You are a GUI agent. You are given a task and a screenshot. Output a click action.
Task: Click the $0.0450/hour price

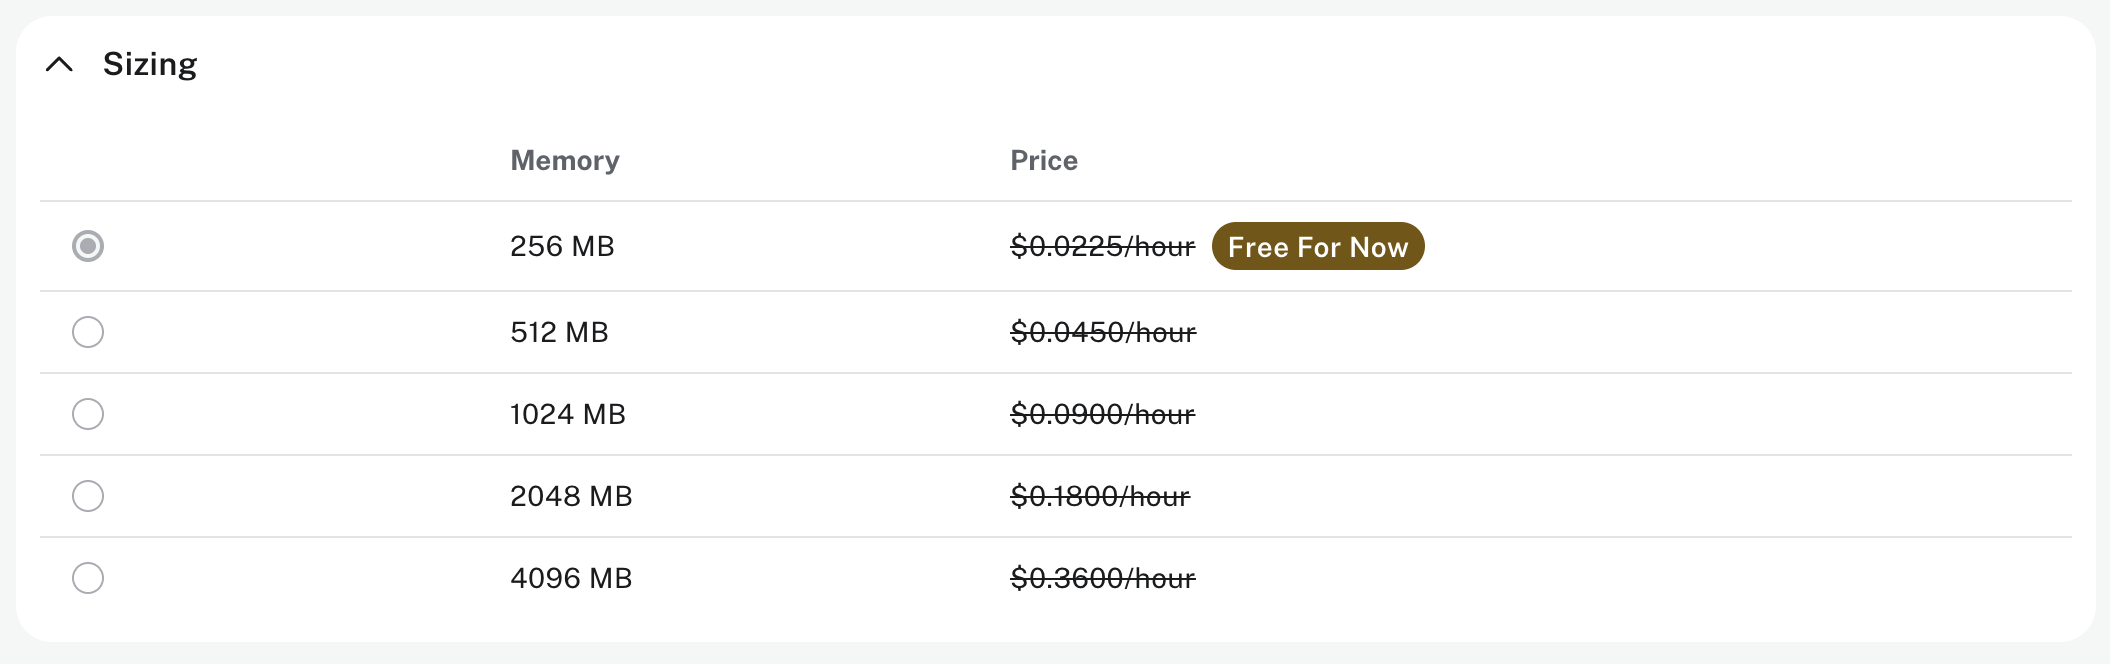pyautogui.click(x=1103, y=332)
